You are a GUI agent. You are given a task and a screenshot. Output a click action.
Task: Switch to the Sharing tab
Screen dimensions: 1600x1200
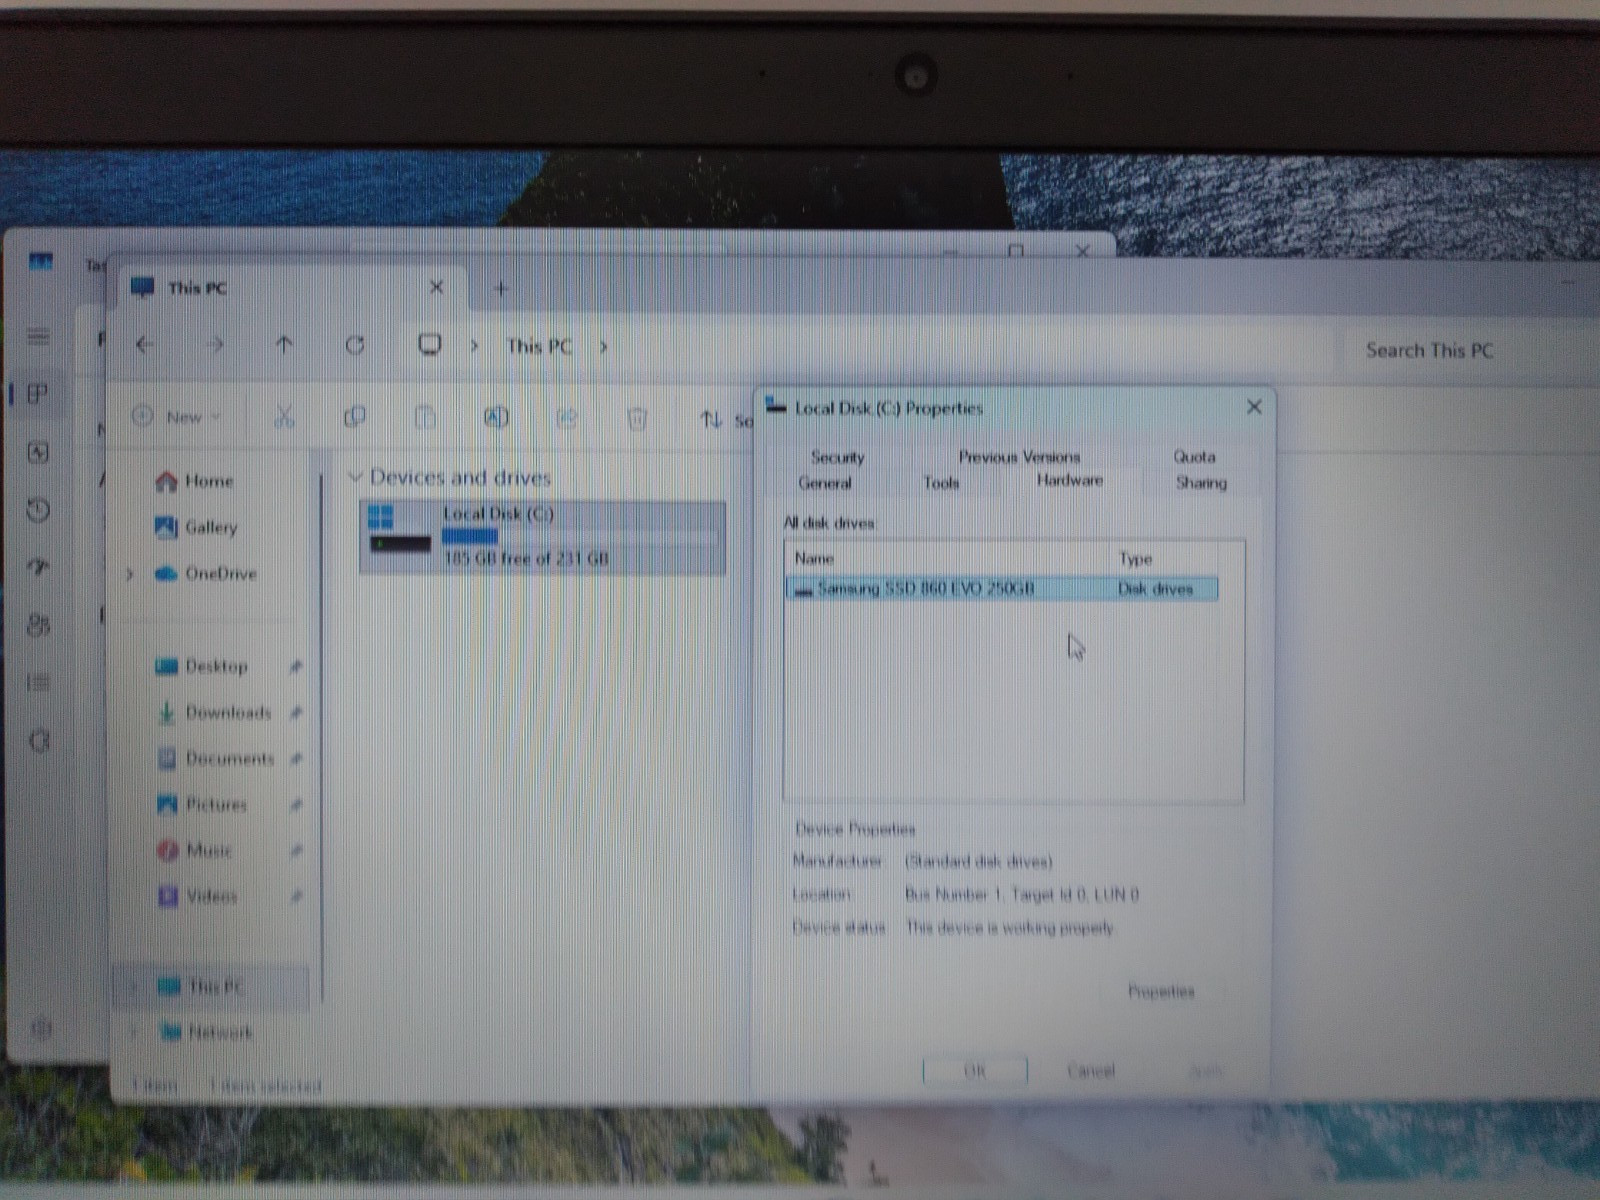tap(1201, 483)
